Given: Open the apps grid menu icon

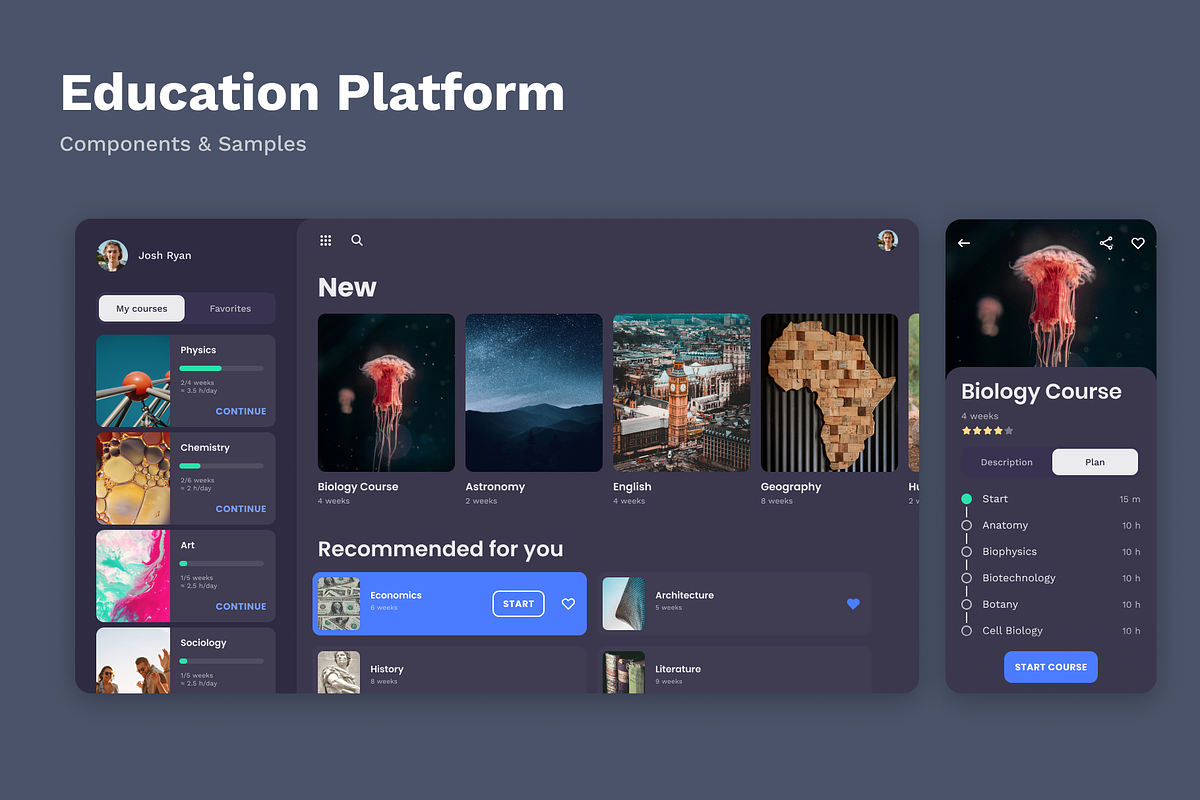Looking at the screenshot, I should pyautogui.click(x=325, y=240).
